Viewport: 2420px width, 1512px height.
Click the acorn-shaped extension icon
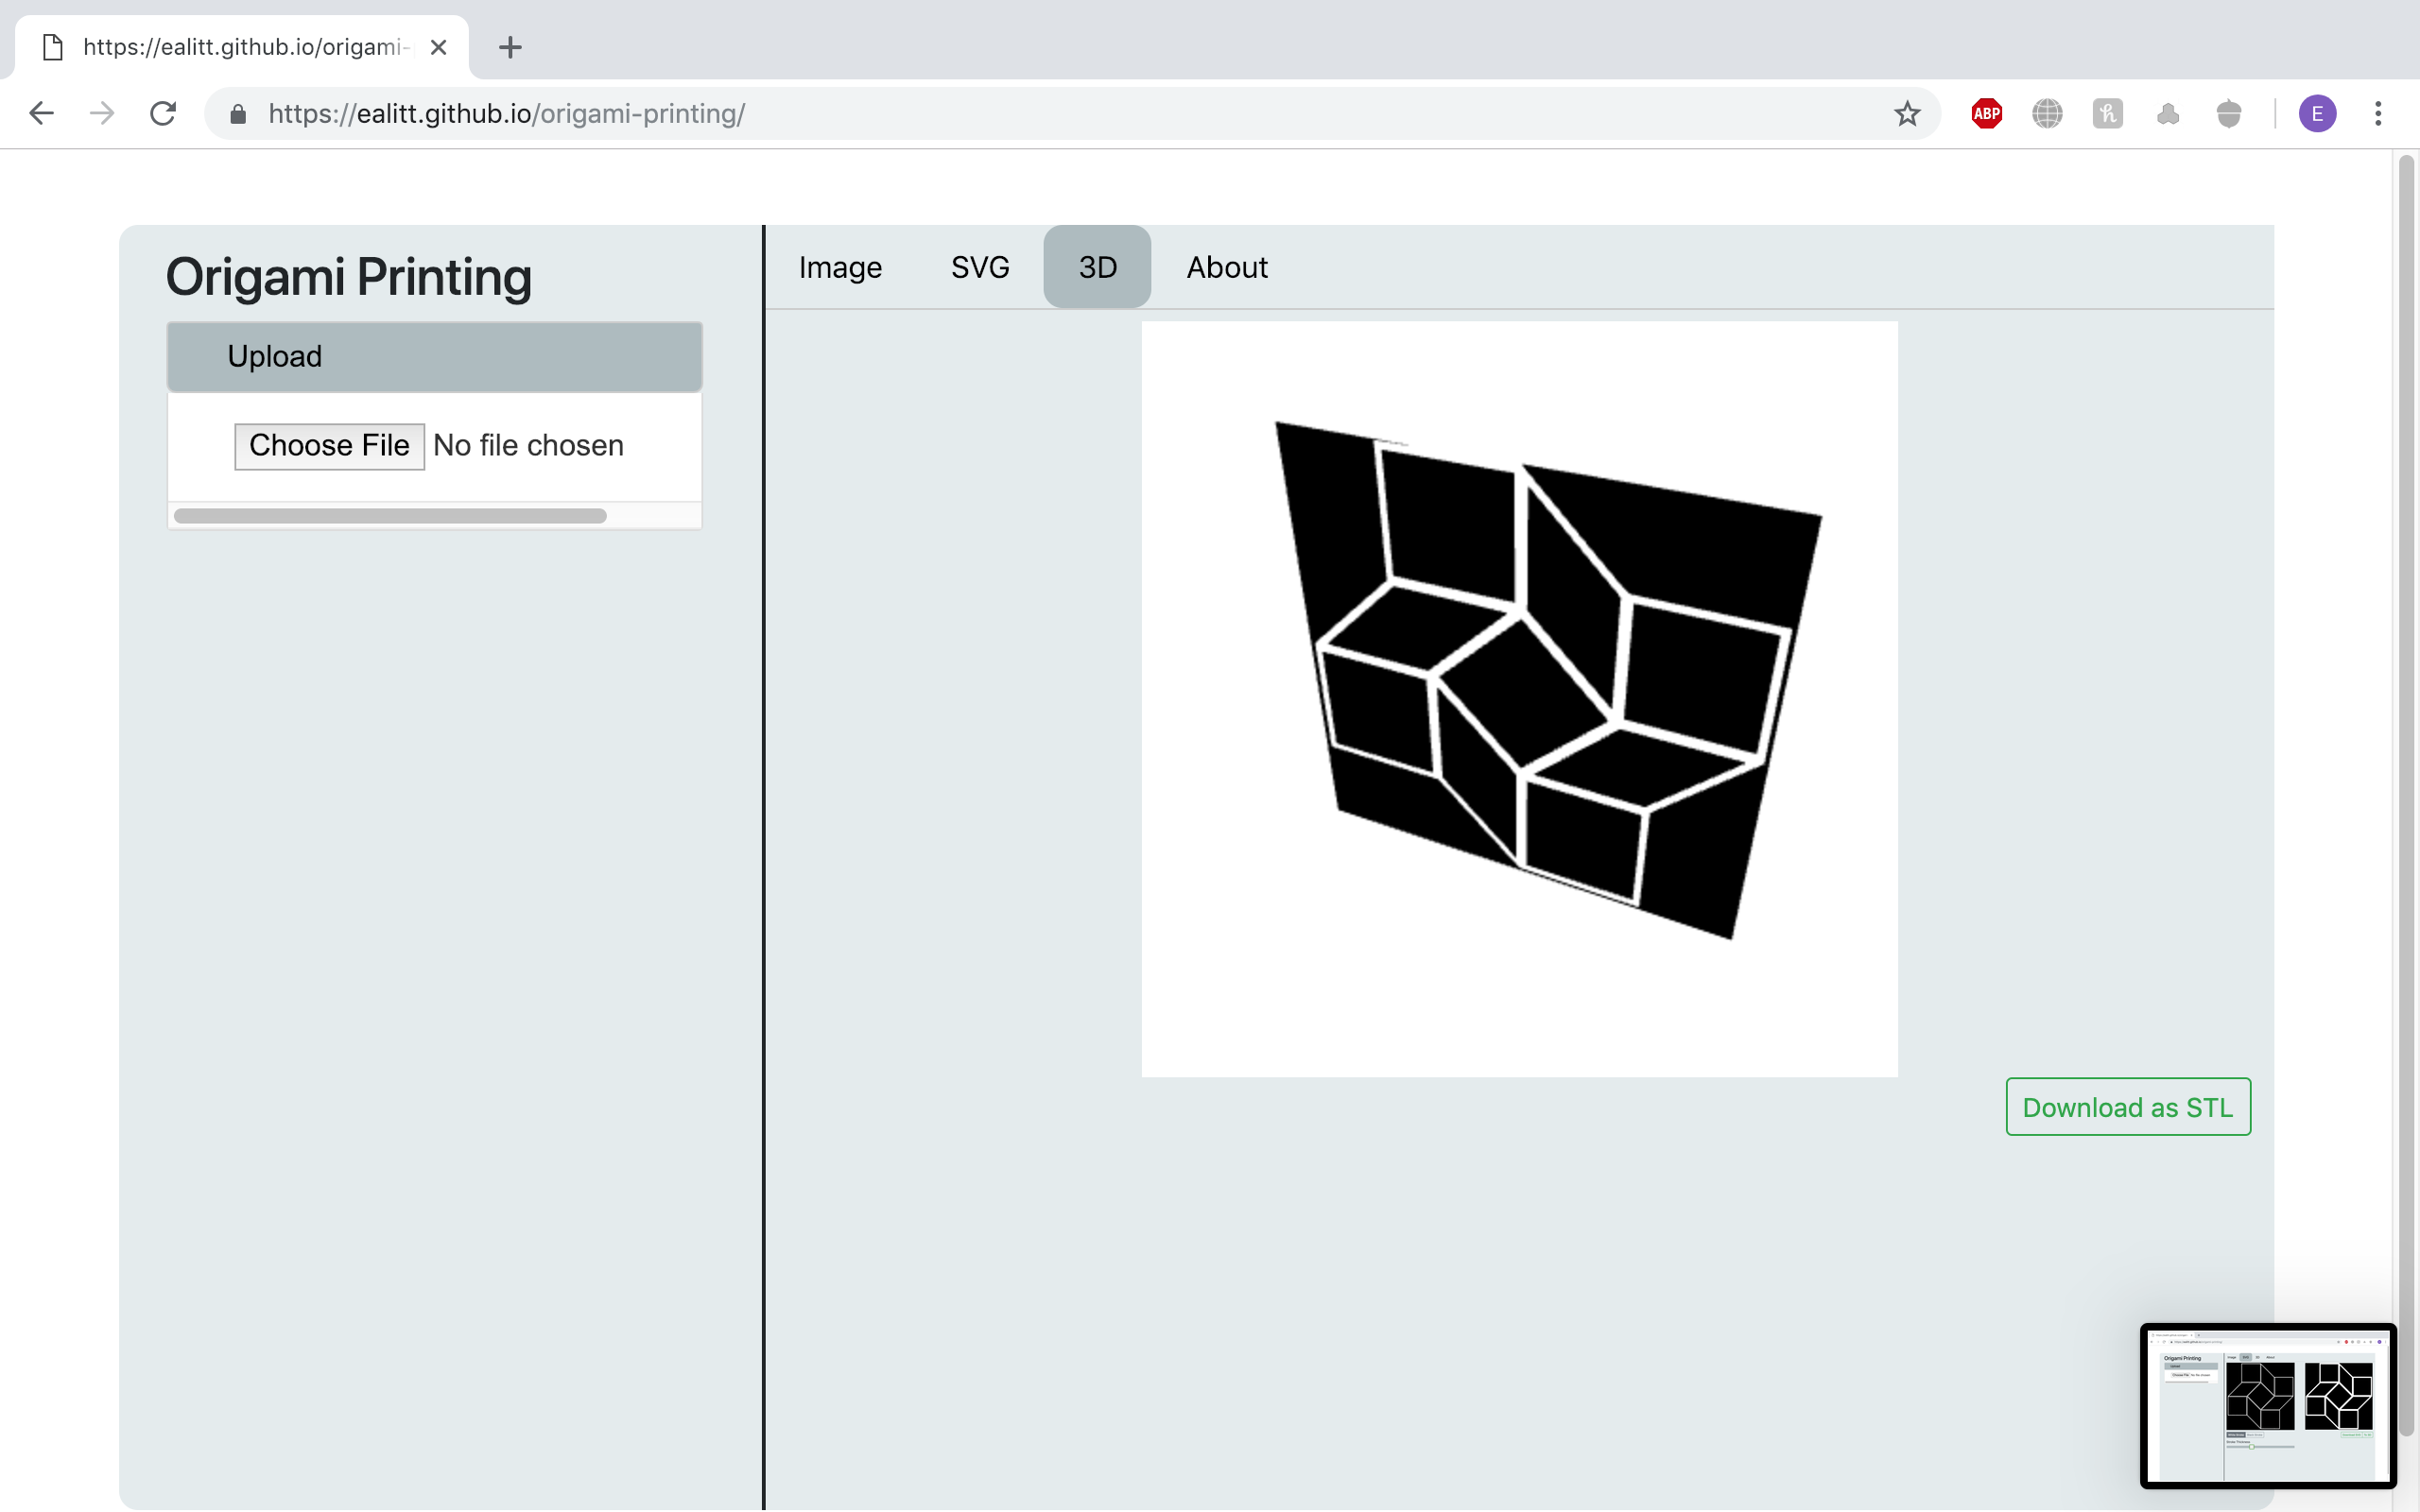tap(2228, 114)
